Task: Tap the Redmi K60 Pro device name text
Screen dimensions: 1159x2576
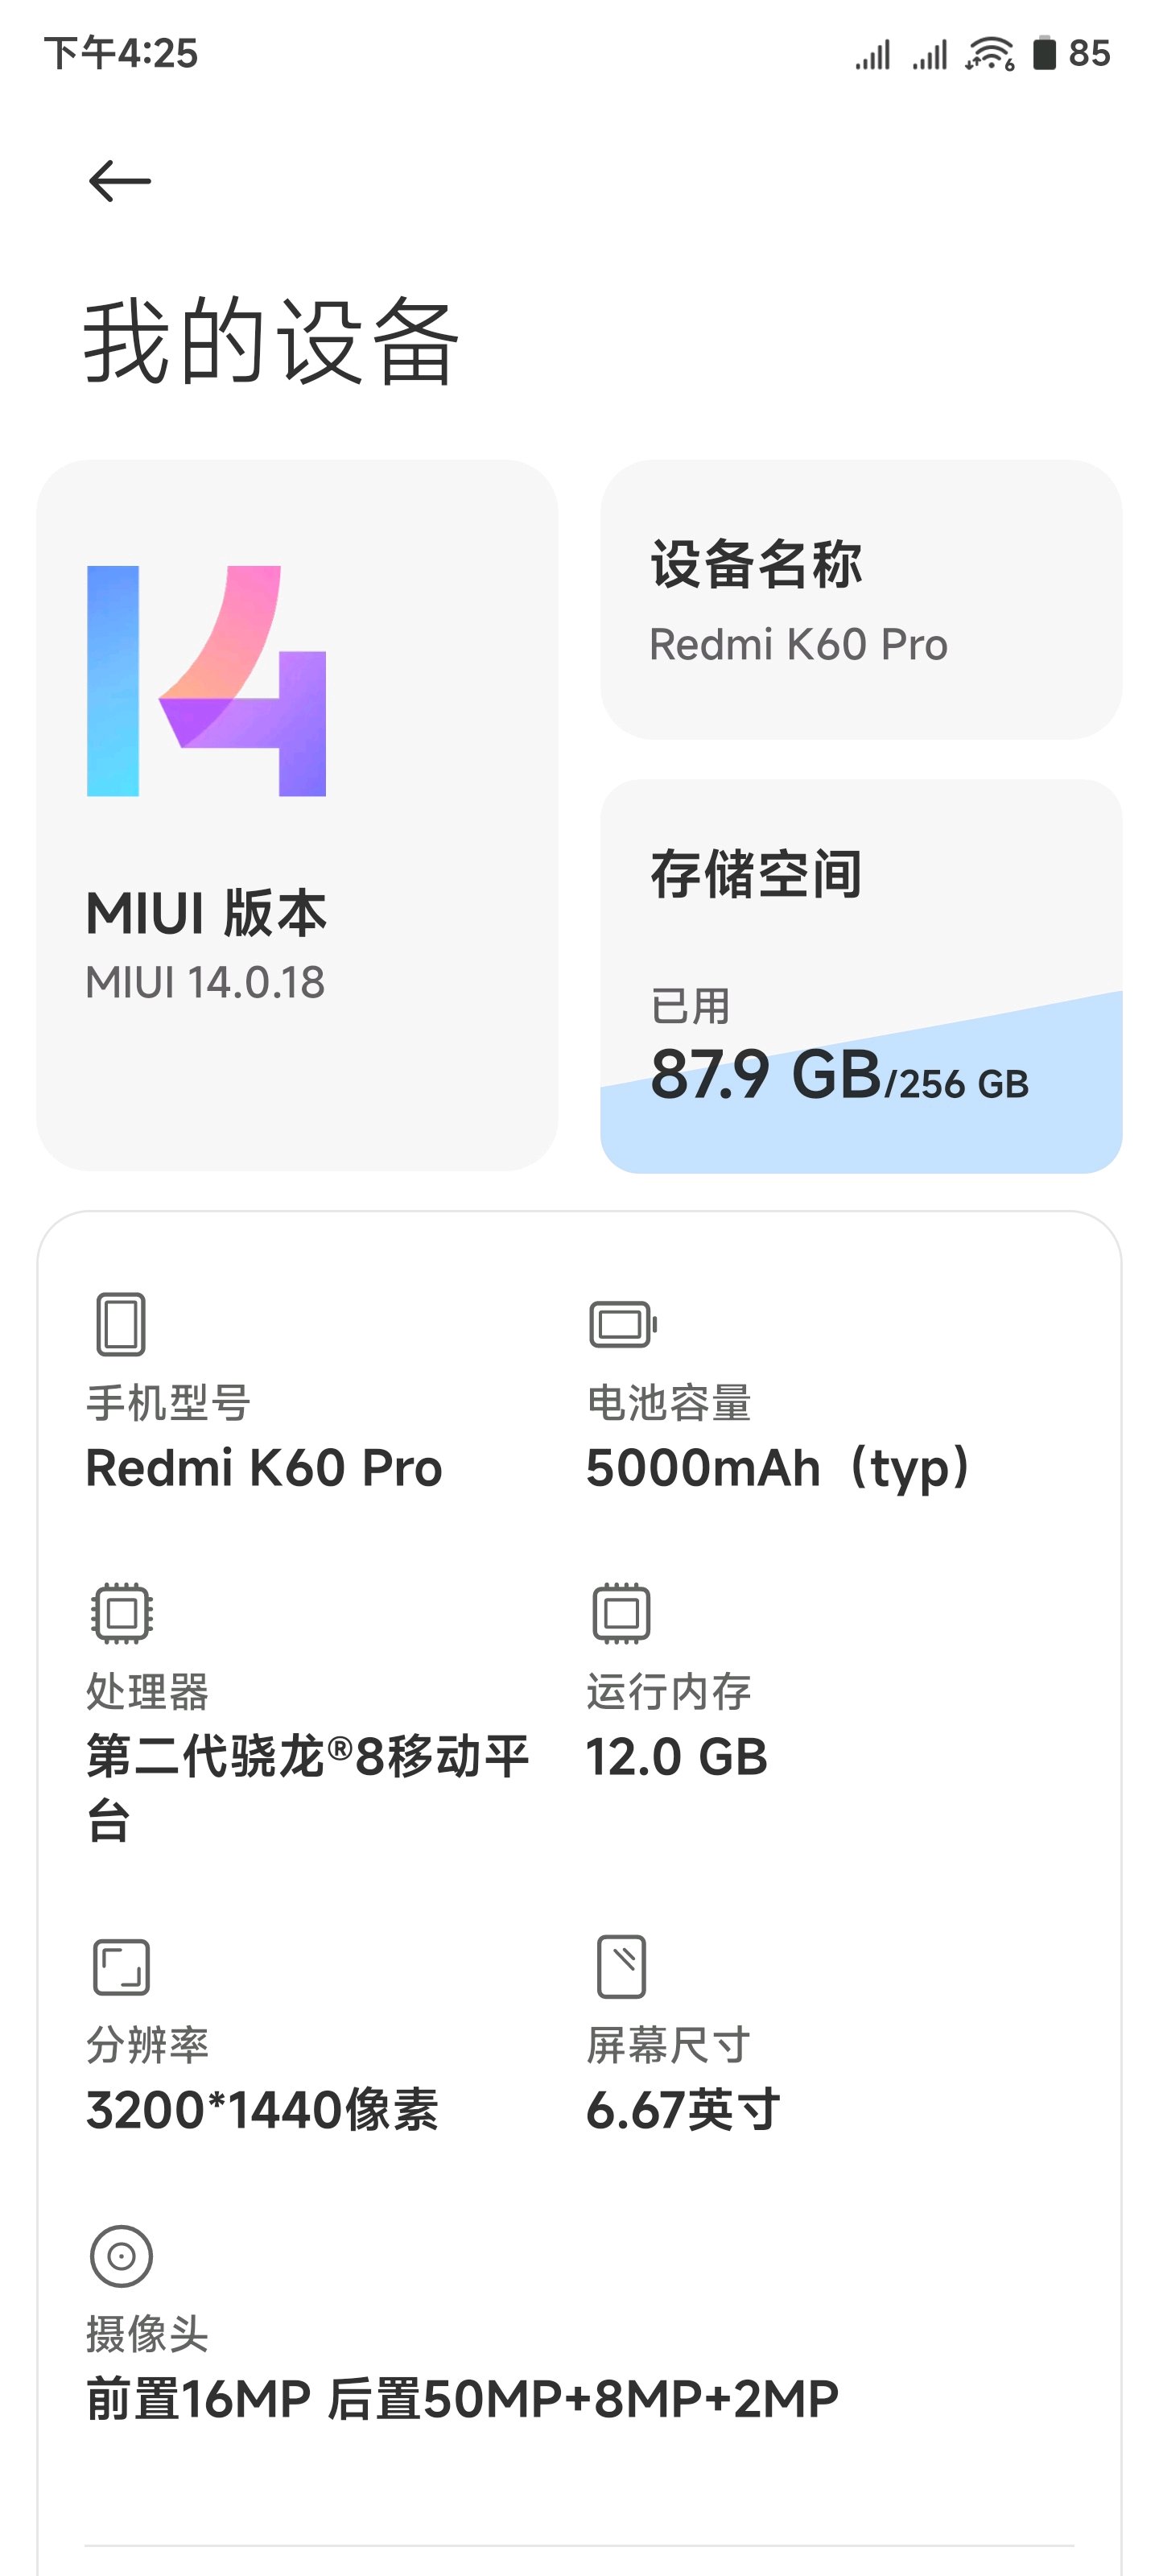Action: (x=798, y=644)
